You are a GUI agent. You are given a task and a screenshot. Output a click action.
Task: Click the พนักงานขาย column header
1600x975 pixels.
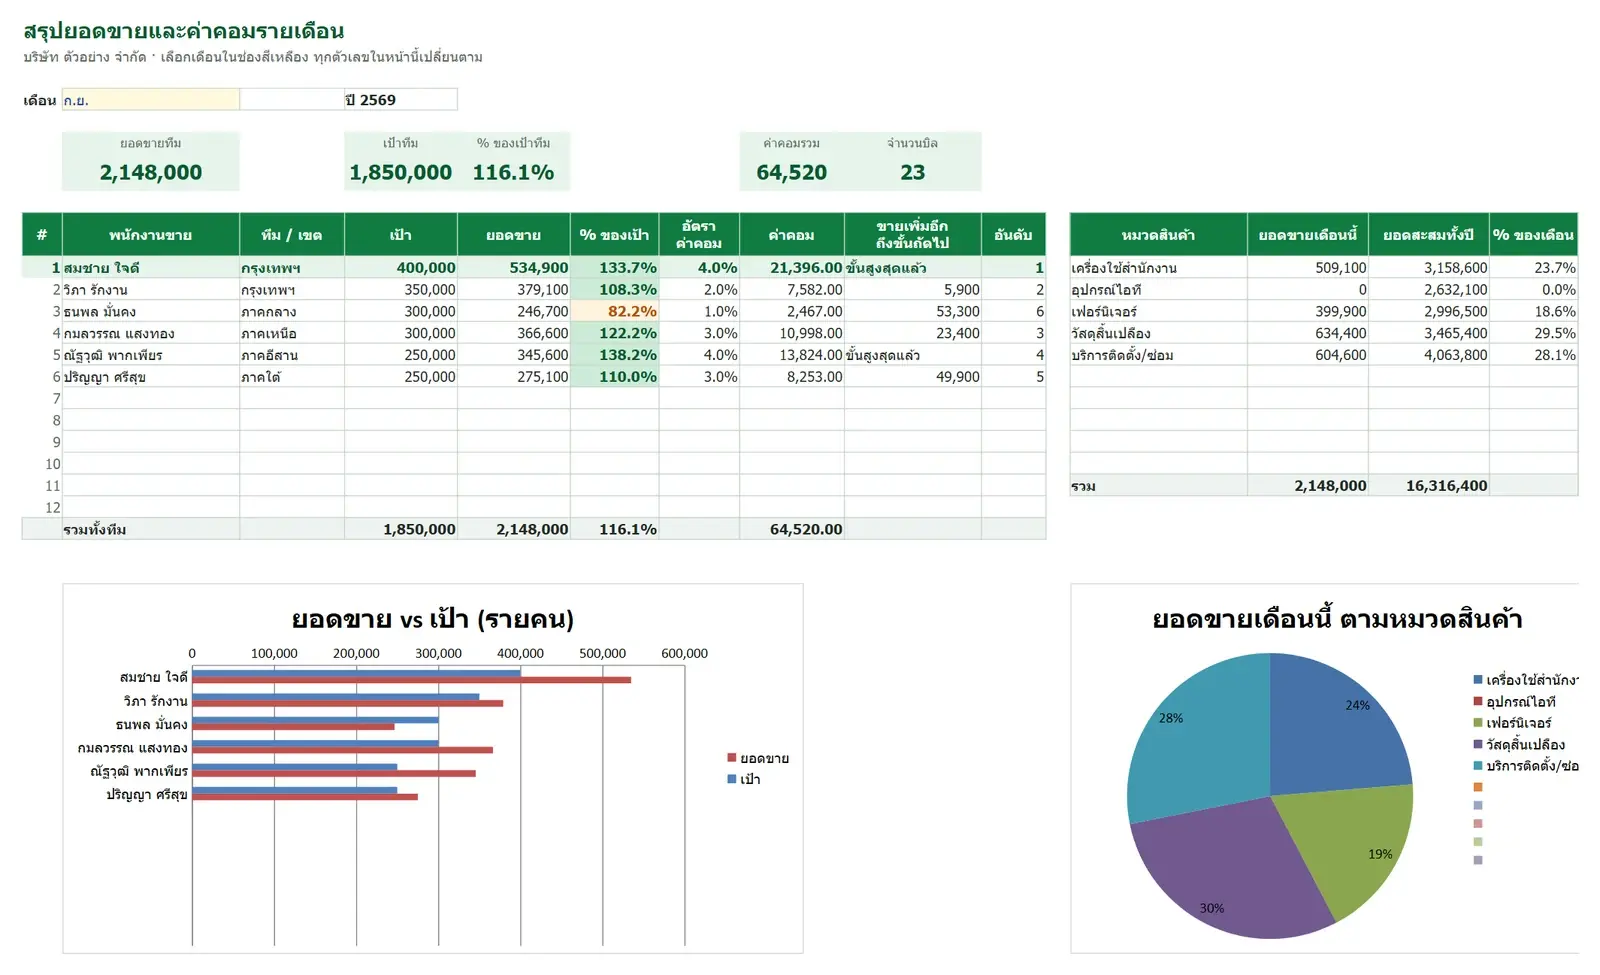tap(150, 235)
